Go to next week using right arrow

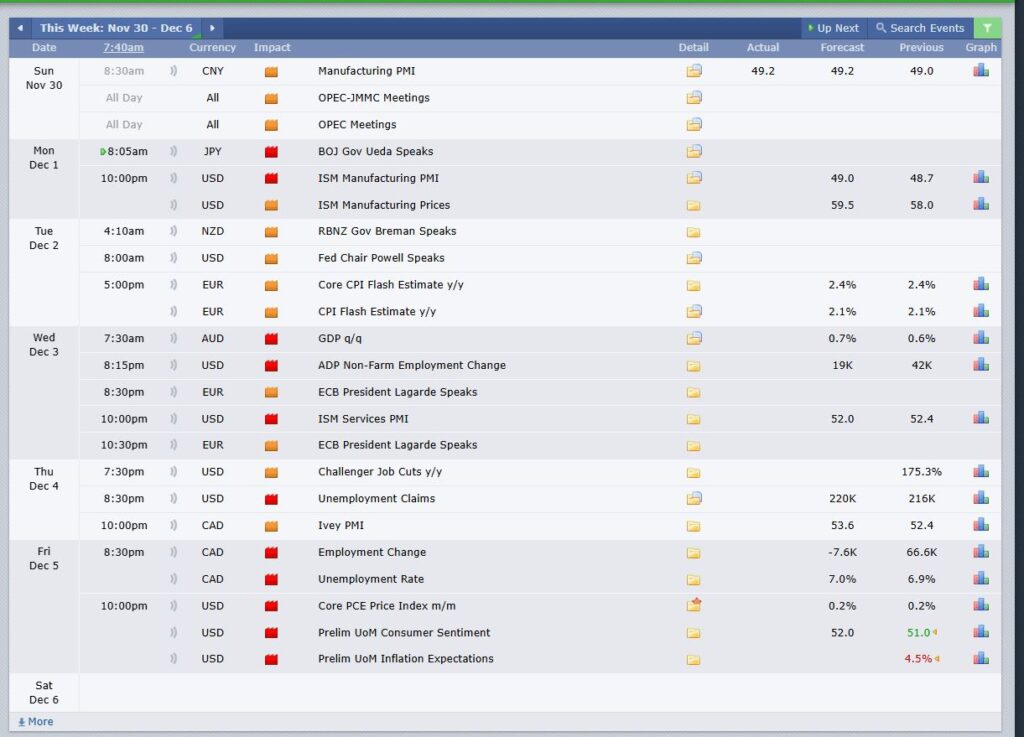click(x=211, y=28)
